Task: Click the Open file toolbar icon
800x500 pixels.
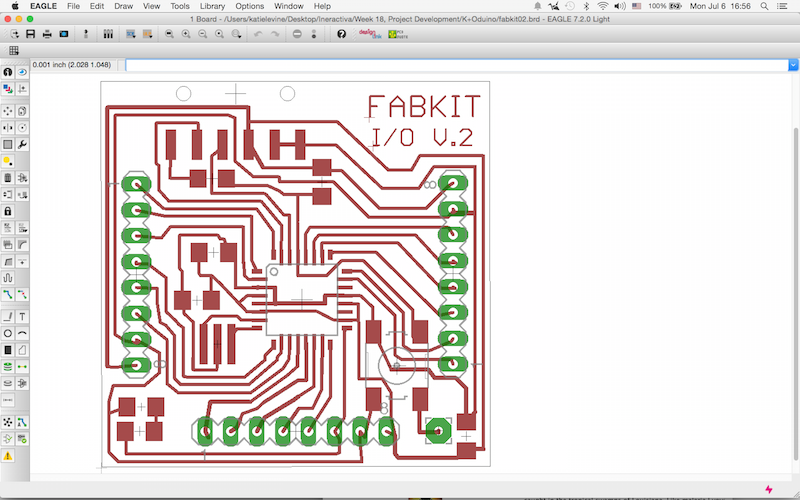Action: pyautogui.click(x=14, y=34)
